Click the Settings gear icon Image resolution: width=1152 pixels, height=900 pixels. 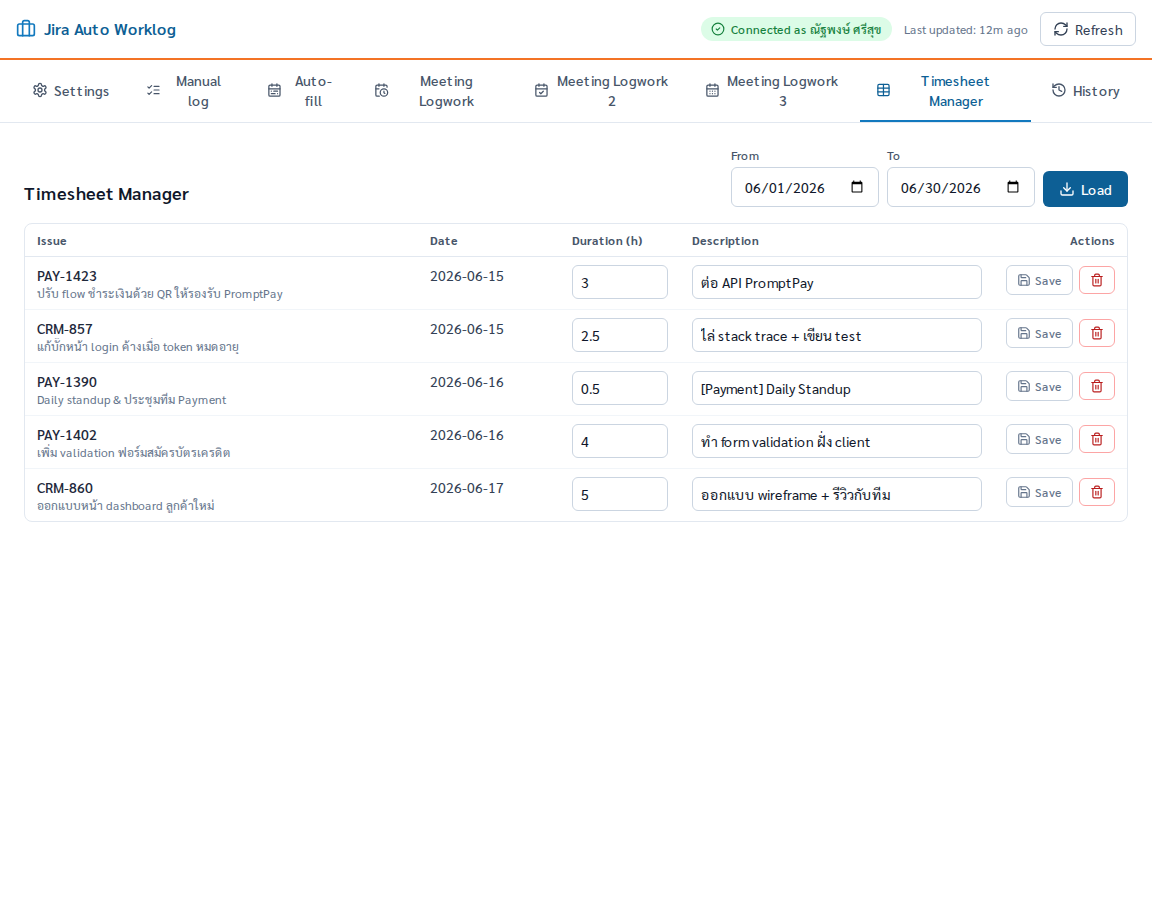40,90
